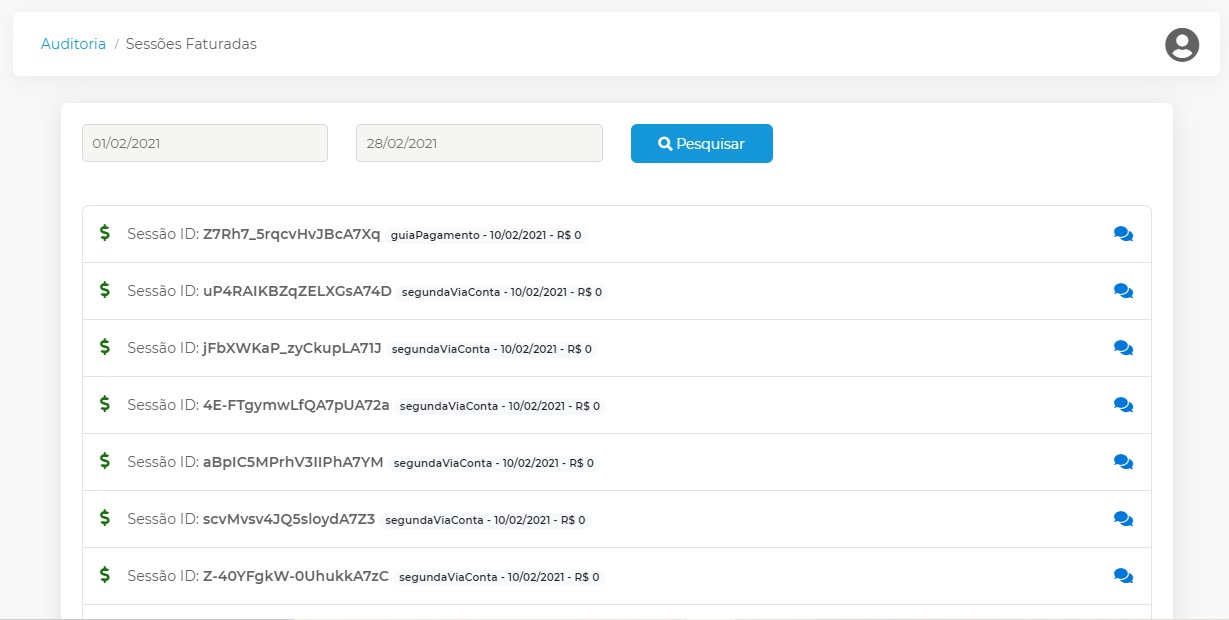Click segundaViaConta badge of session Z-40YFgkW-0UhukkA7zC
Image resolution: width=1229 pixels, height=620 pixels.
pos(500,577)
